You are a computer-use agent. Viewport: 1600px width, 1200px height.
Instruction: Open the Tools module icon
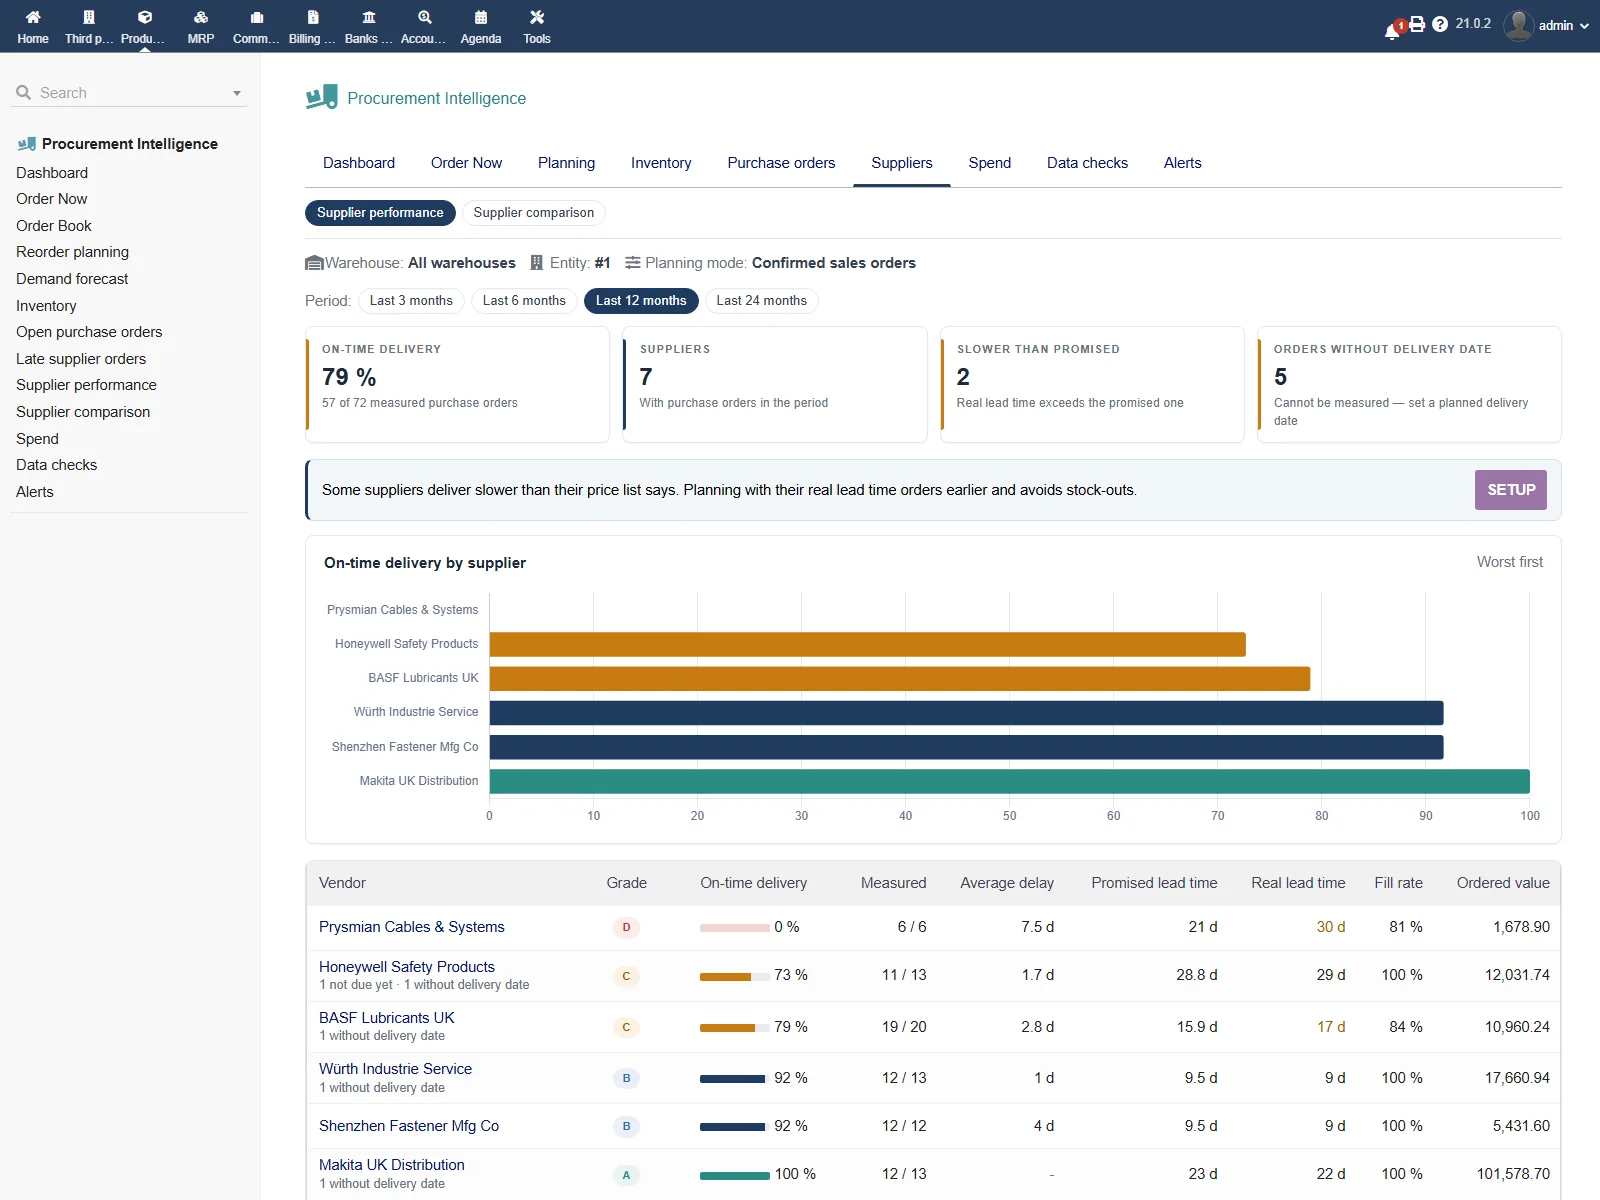click(537, 17)
